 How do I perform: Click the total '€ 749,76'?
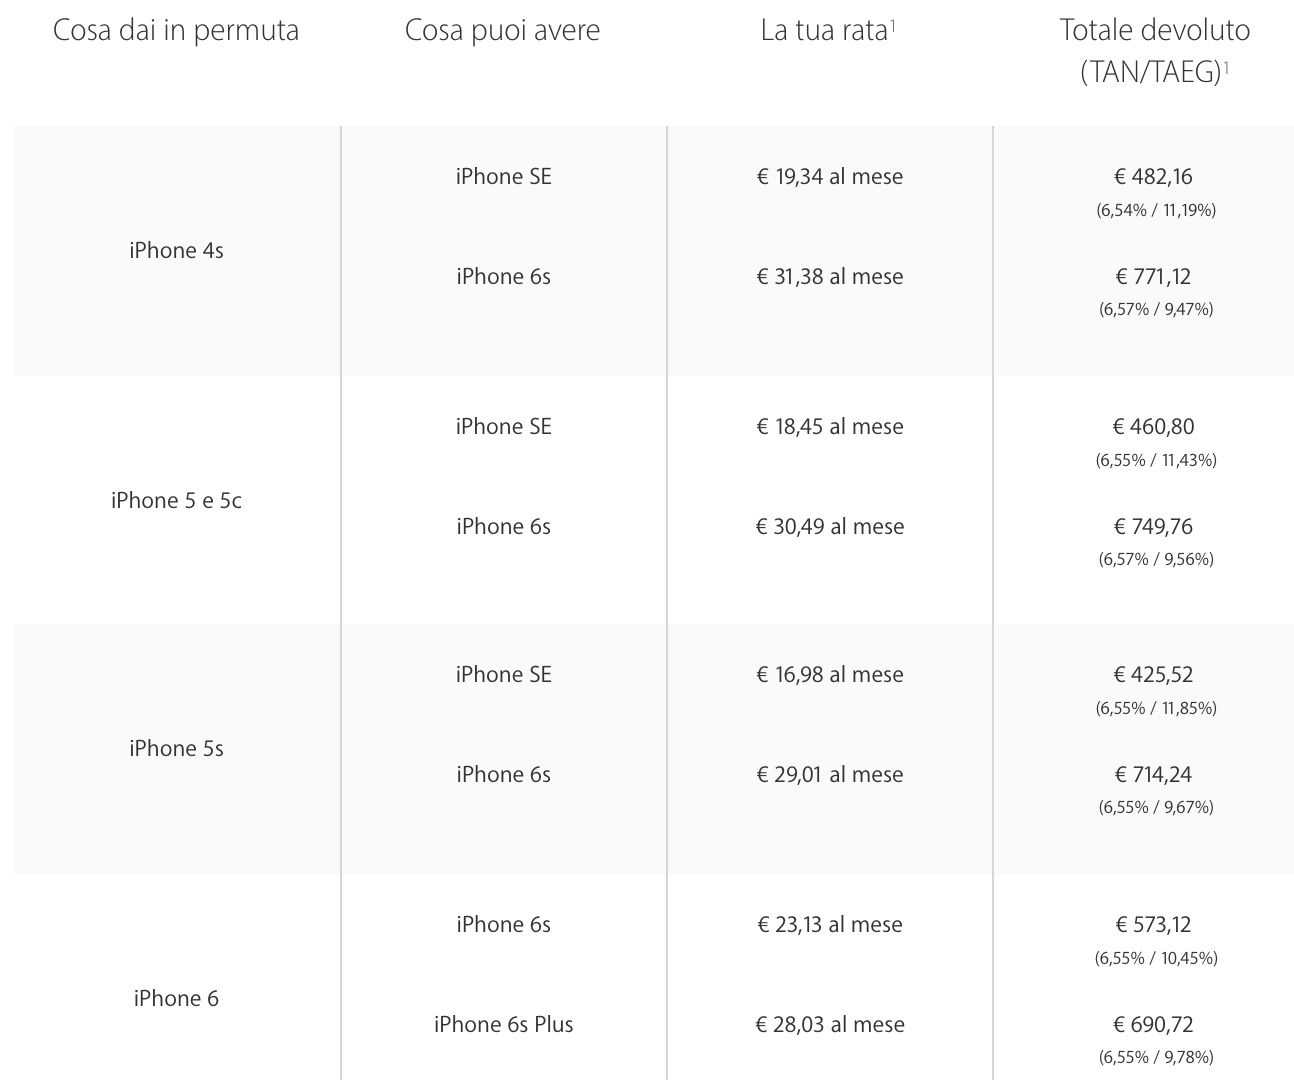(x=1154, y=526)
